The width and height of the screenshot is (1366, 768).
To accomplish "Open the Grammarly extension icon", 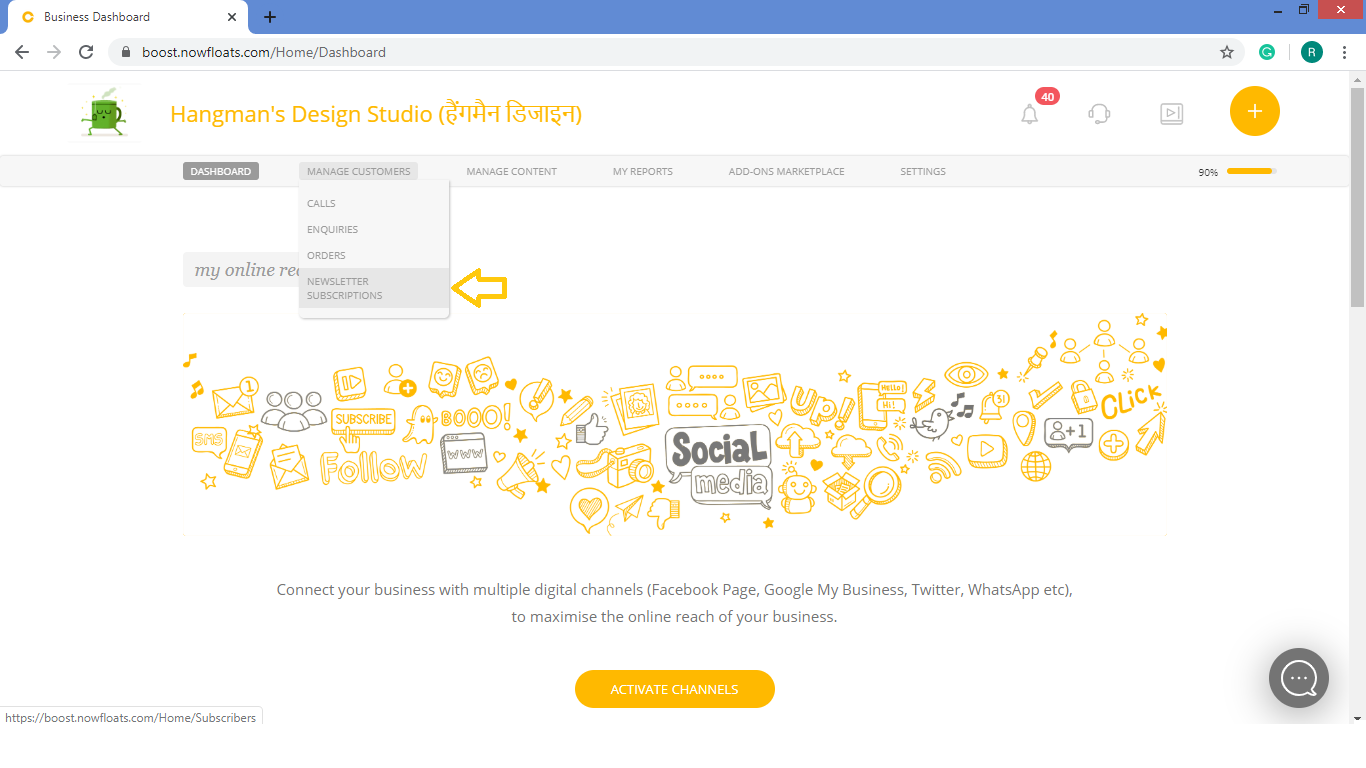I will pyautogui.click(x=1267, y=52).
